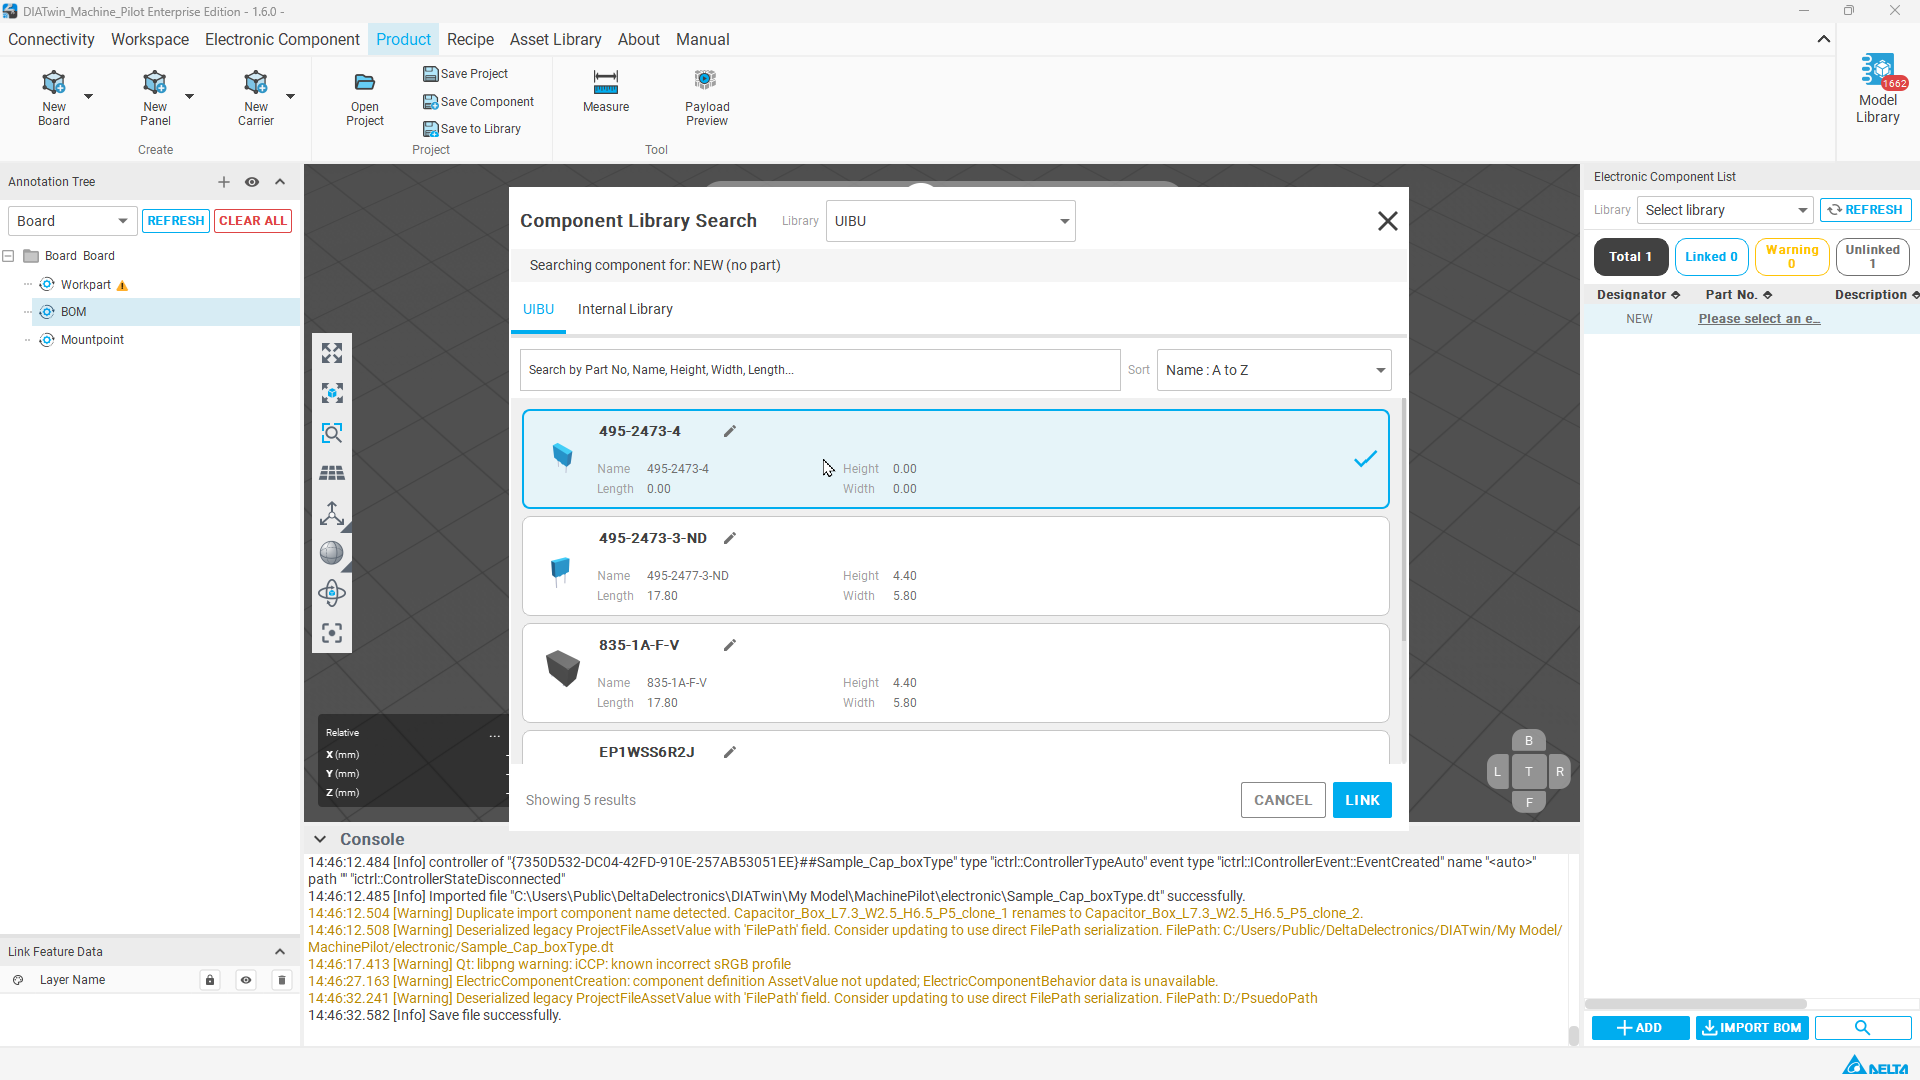
Task: Click the Please select an e... link
Action: coord(1759,319)
